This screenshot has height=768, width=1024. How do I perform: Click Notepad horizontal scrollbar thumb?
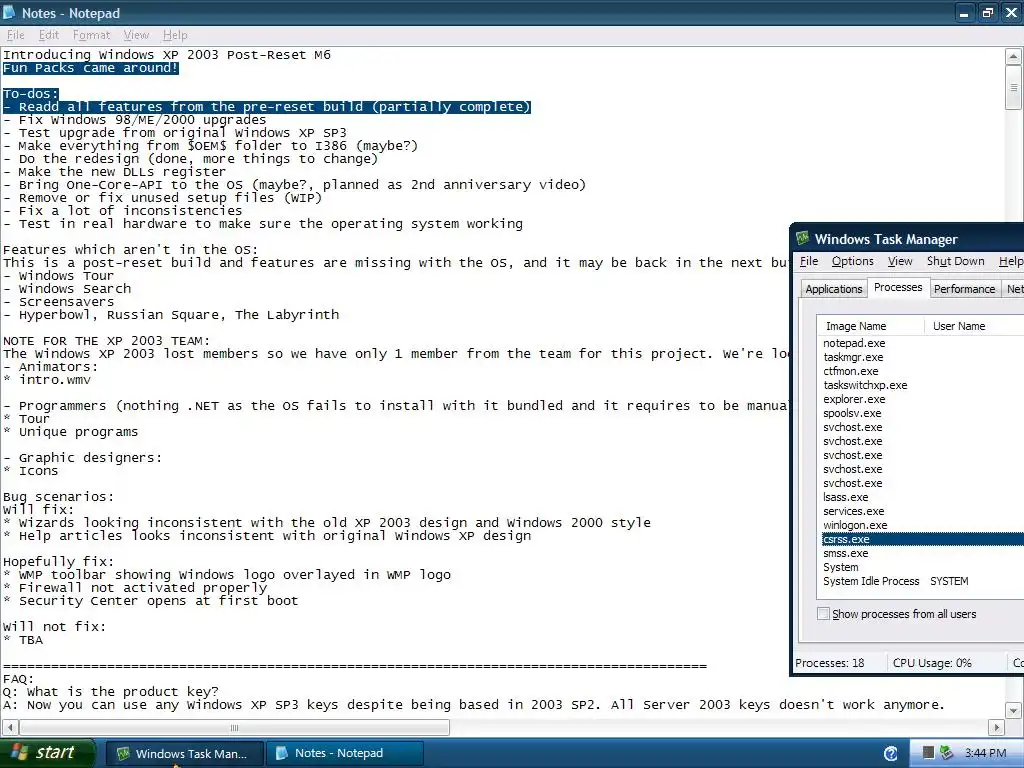point(234,727)
